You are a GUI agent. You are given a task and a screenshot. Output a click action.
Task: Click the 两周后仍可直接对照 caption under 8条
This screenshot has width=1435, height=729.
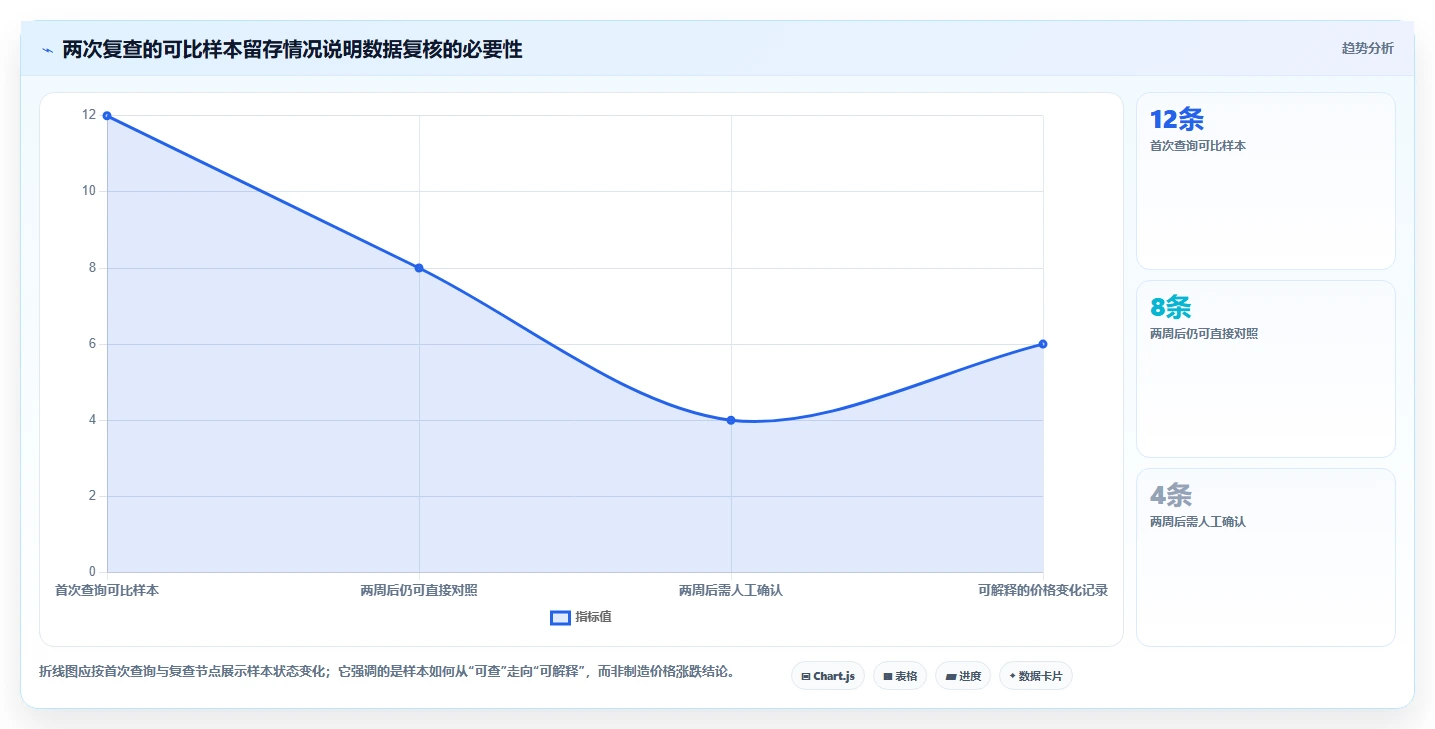coord(1204,334)
